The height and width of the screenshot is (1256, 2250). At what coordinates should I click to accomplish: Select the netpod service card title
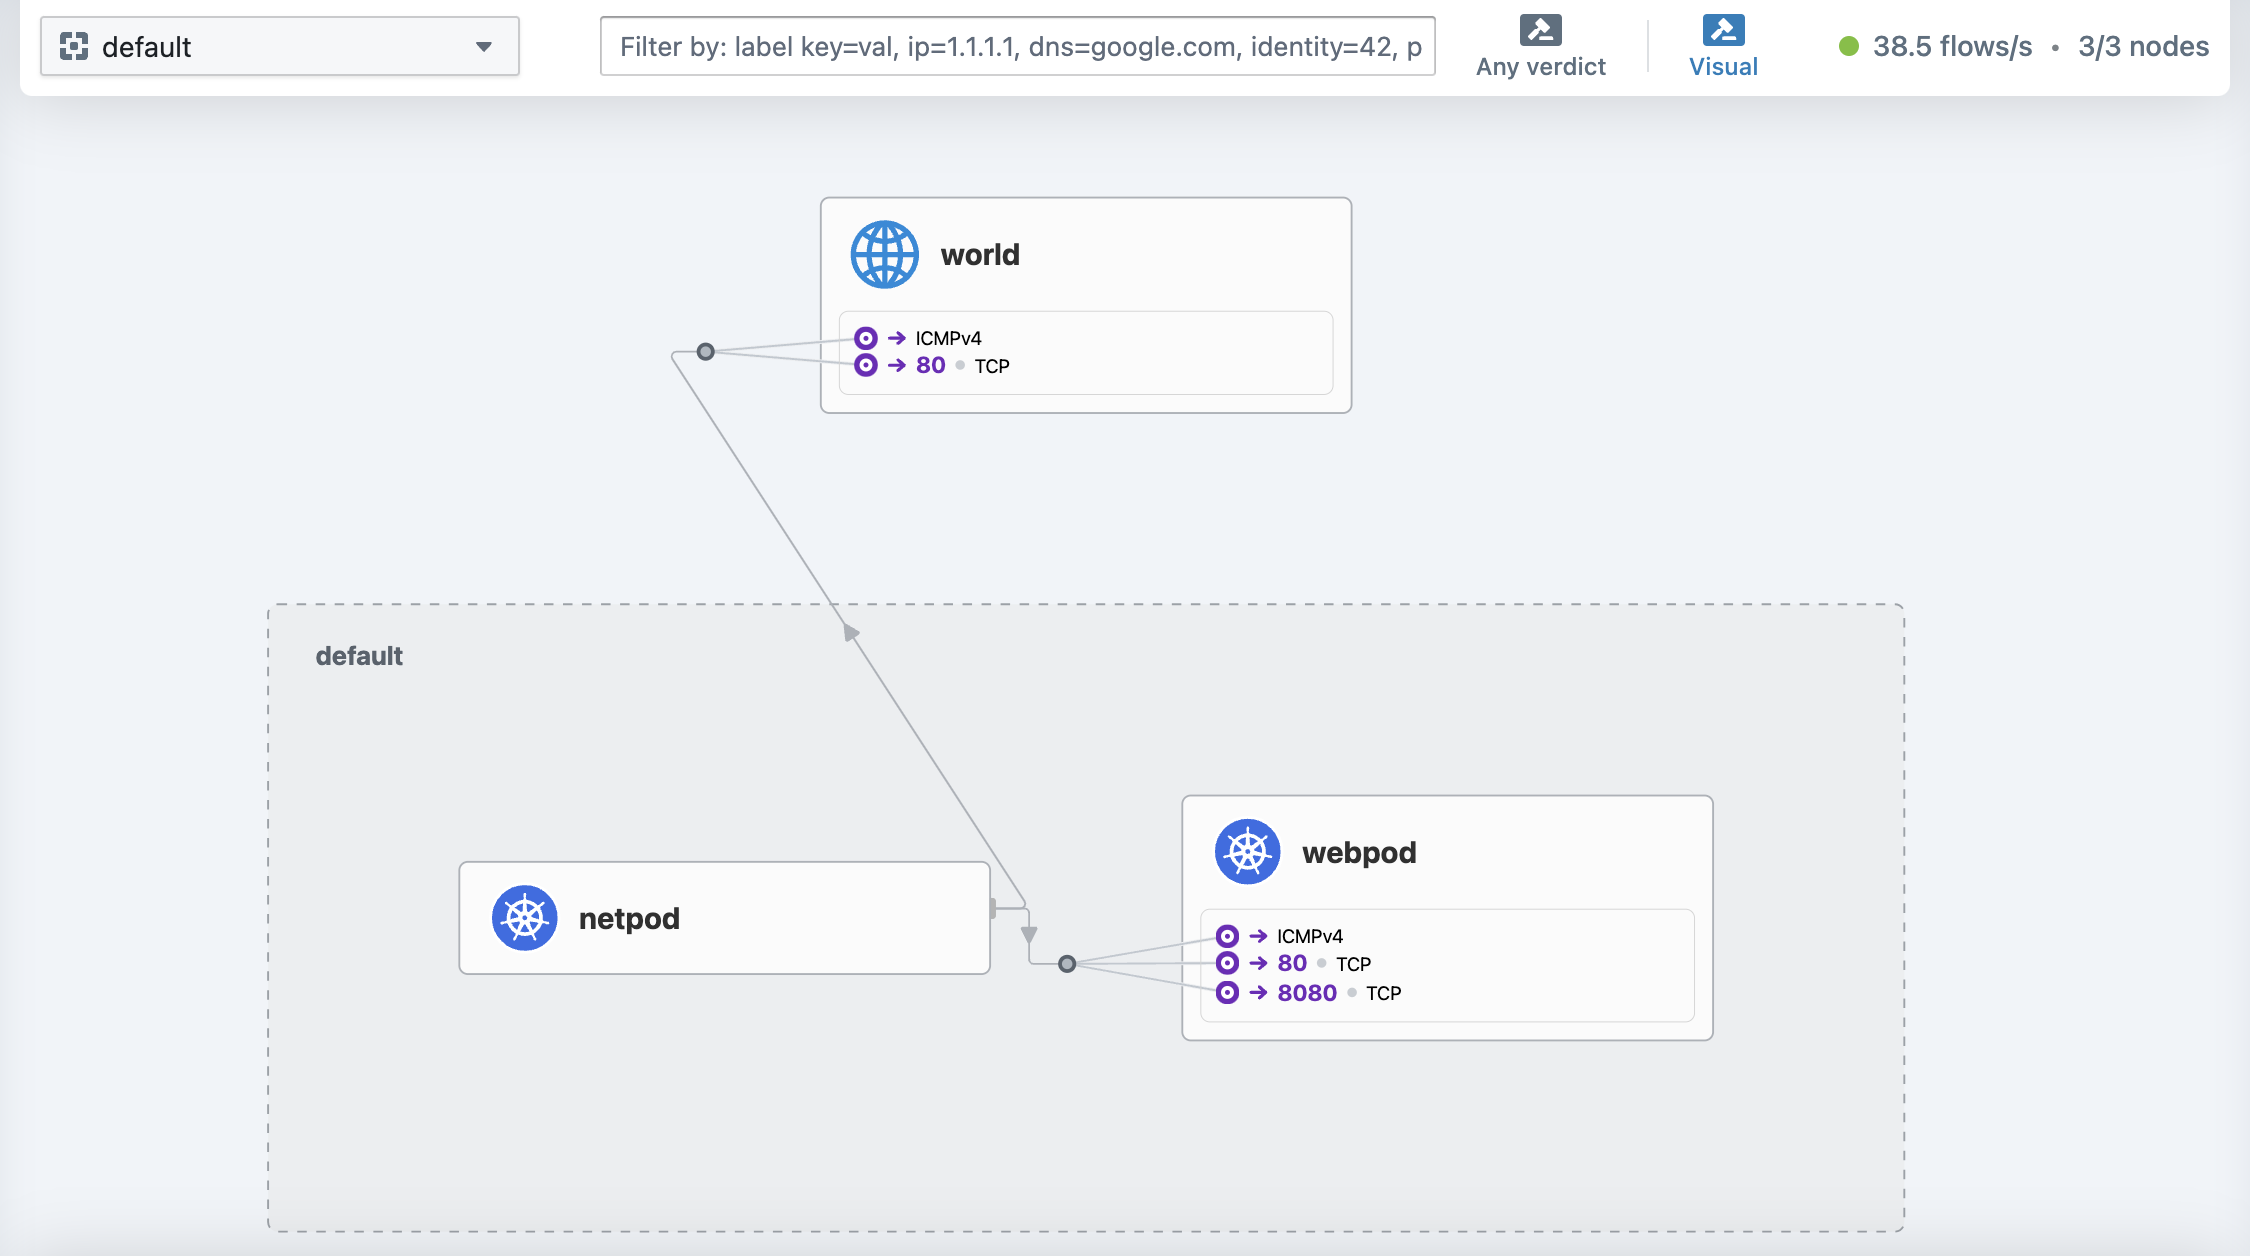click(x=629, y=918)
